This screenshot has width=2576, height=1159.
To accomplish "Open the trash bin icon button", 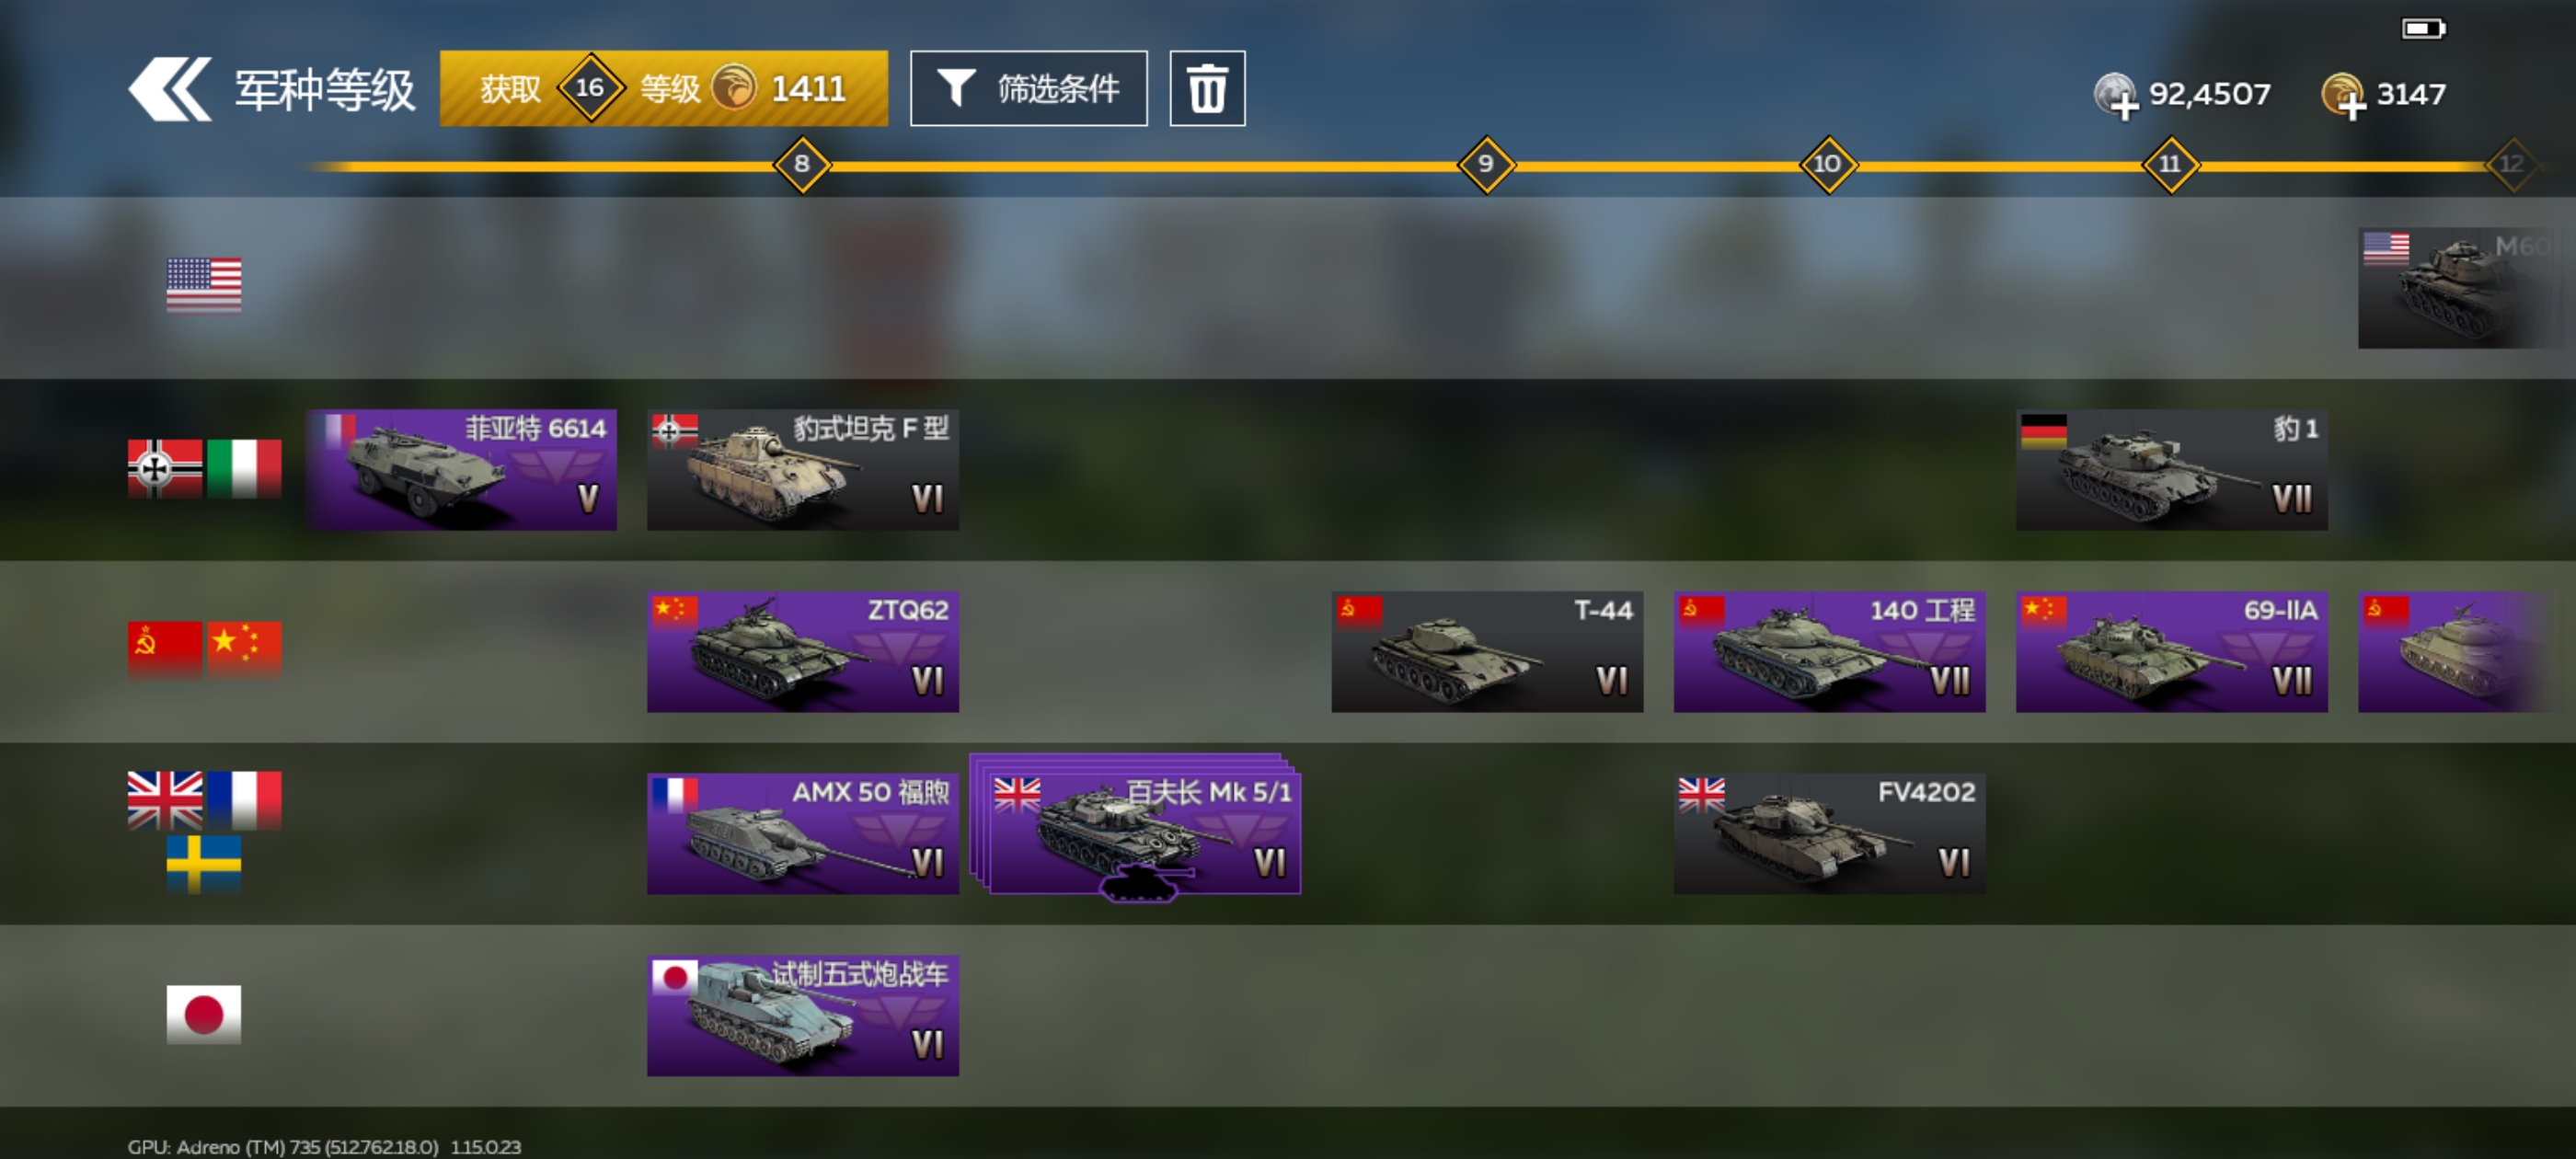I will point(1207,89).
